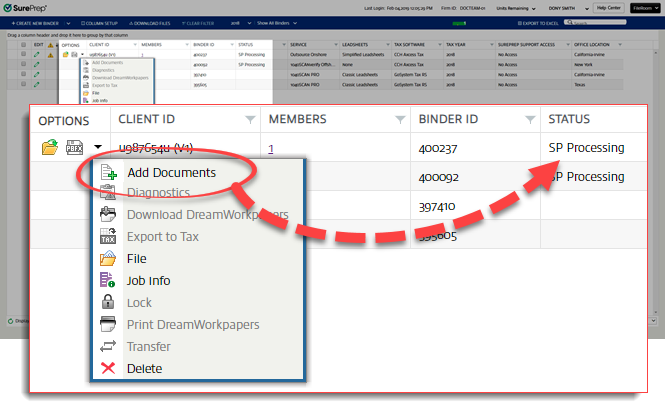The width and height of the screenshot is (665, 408).
Task: Click the Print DreamWorkpapers printer icon
Action: (x=108, y=325)
